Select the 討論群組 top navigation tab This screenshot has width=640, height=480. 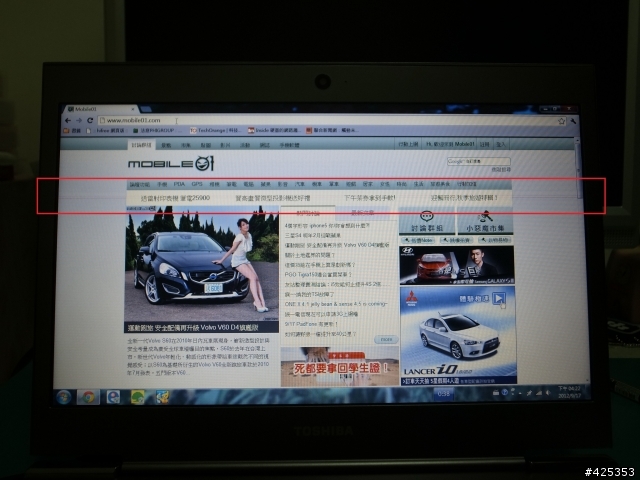[x=141, y=145]
